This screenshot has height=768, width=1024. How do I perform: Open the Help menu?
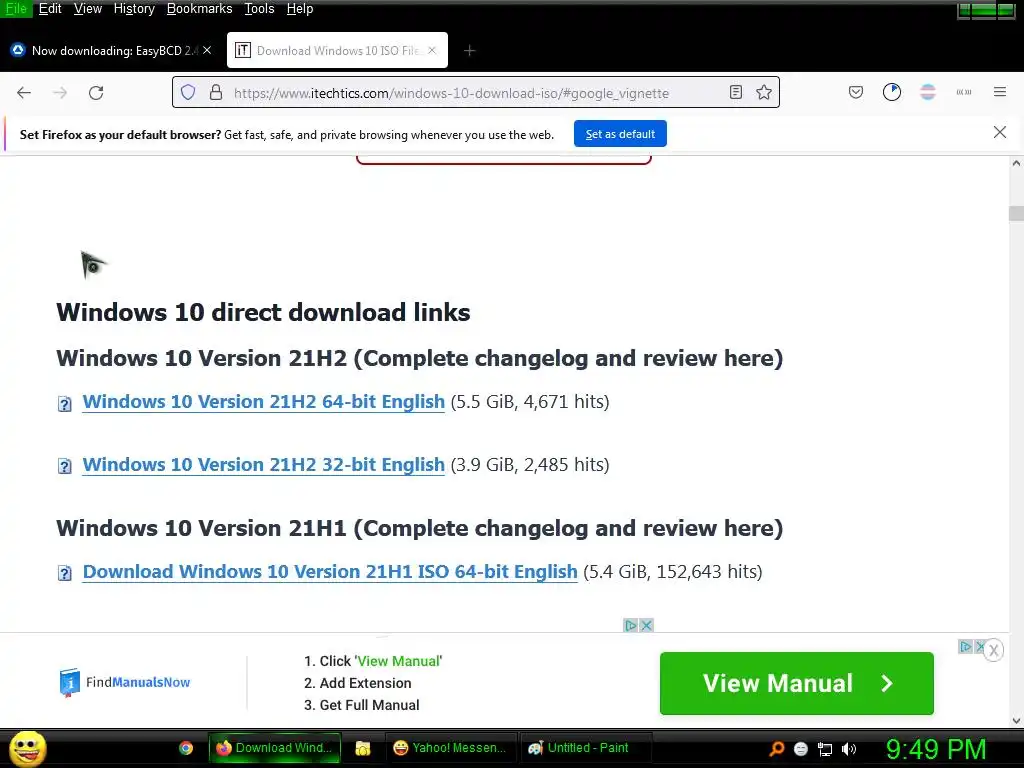pyautogui.click(x=300, y=8)
